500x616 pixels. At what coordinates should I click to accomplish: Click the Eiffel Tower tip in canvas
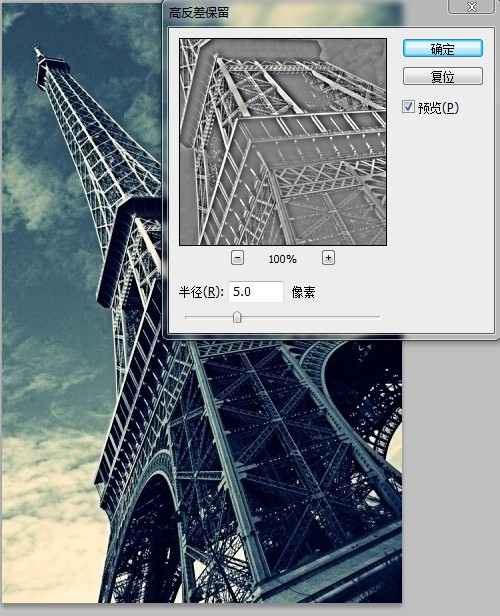point(38,51)
